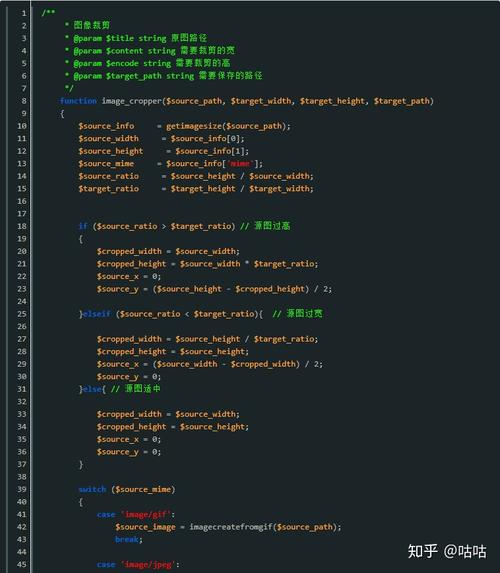Click the comment 源图过高
Viewport: 500px width, 573px height.
point(272,226)
